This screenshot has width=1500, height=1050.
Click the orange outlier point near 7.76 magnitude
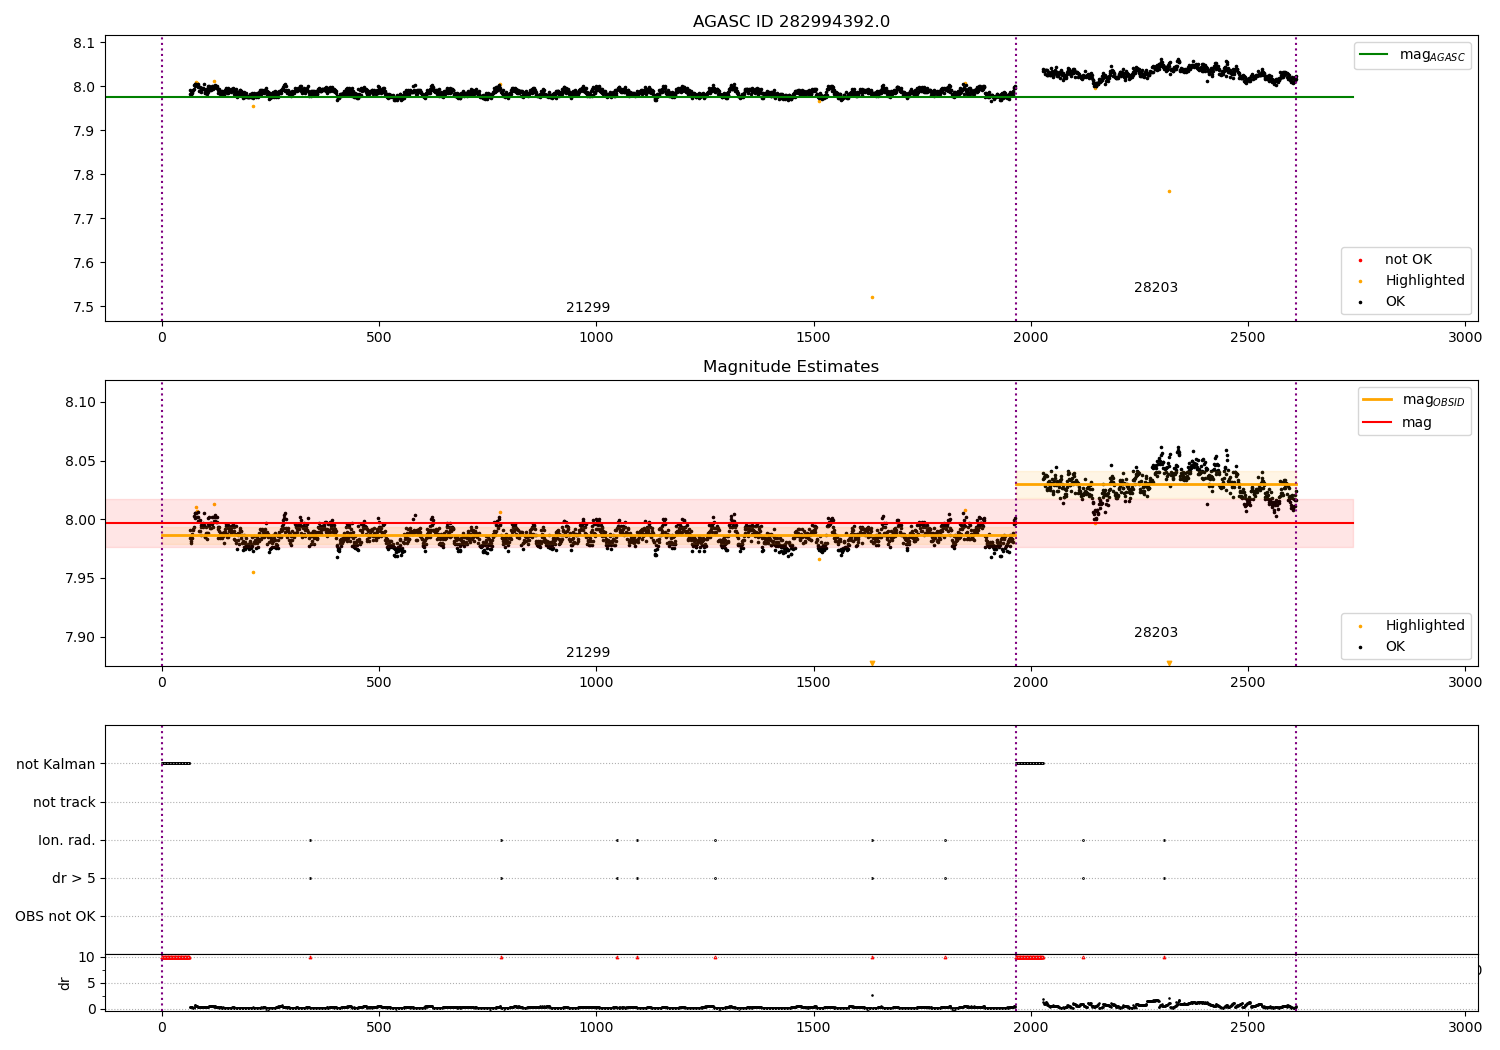click(x=1169, y=191)
